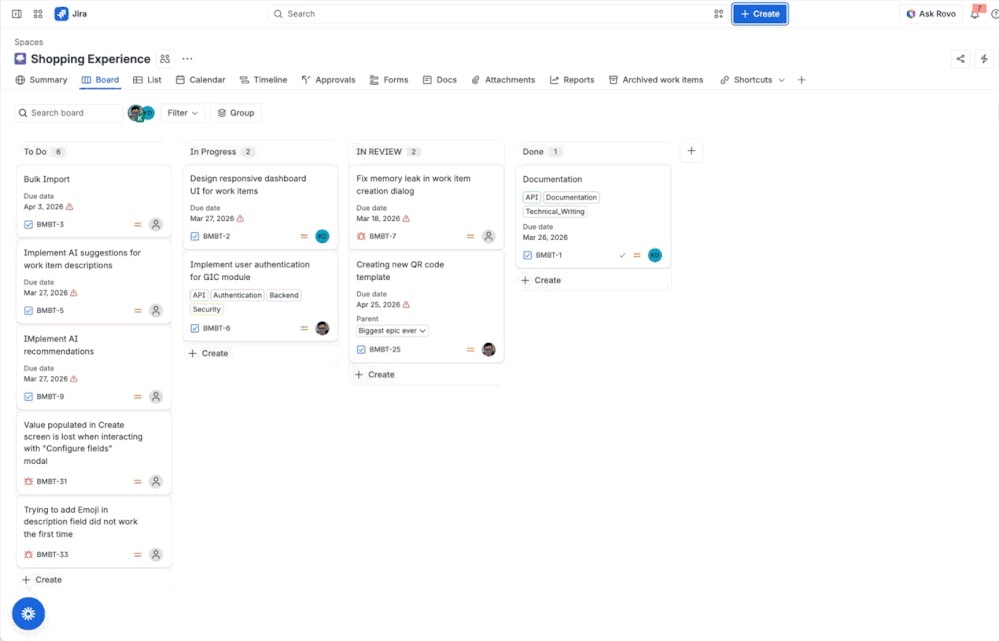Click the In Progress column header
This screenshot has width=999, height=641.
[213, 152]
